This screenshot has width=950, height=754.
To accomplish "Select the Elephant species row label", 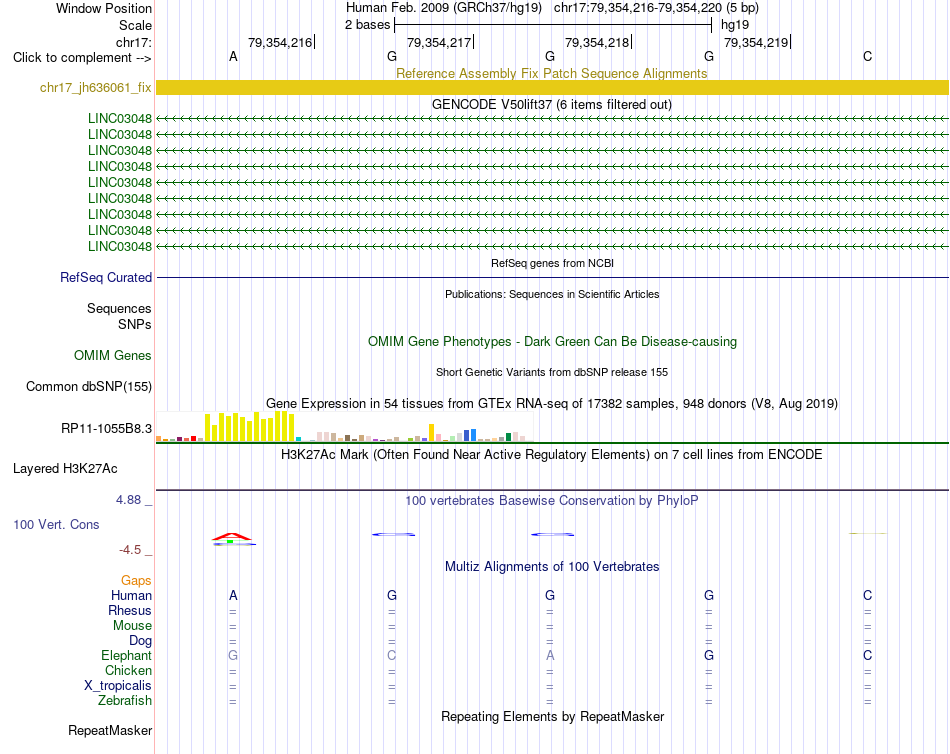I will 126,655.
